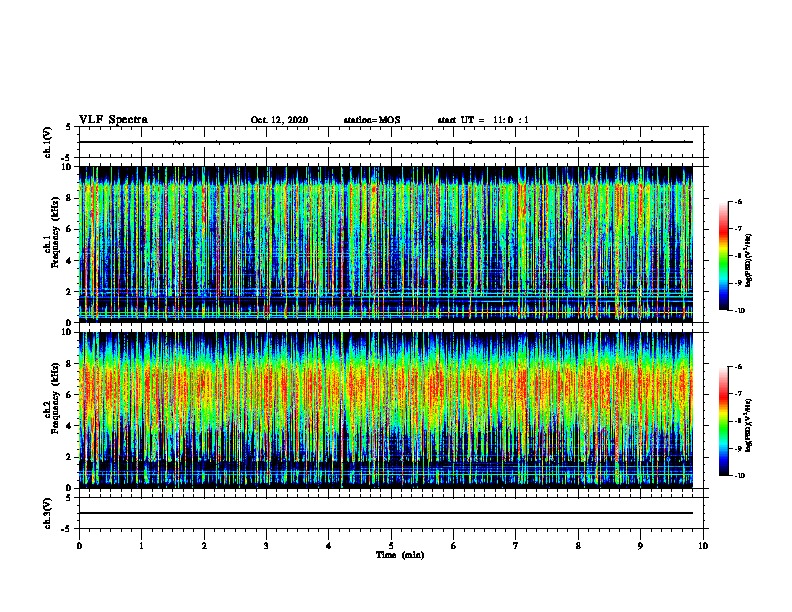Click the "ch.1(V)" waveform axis label

coord(48,142)
